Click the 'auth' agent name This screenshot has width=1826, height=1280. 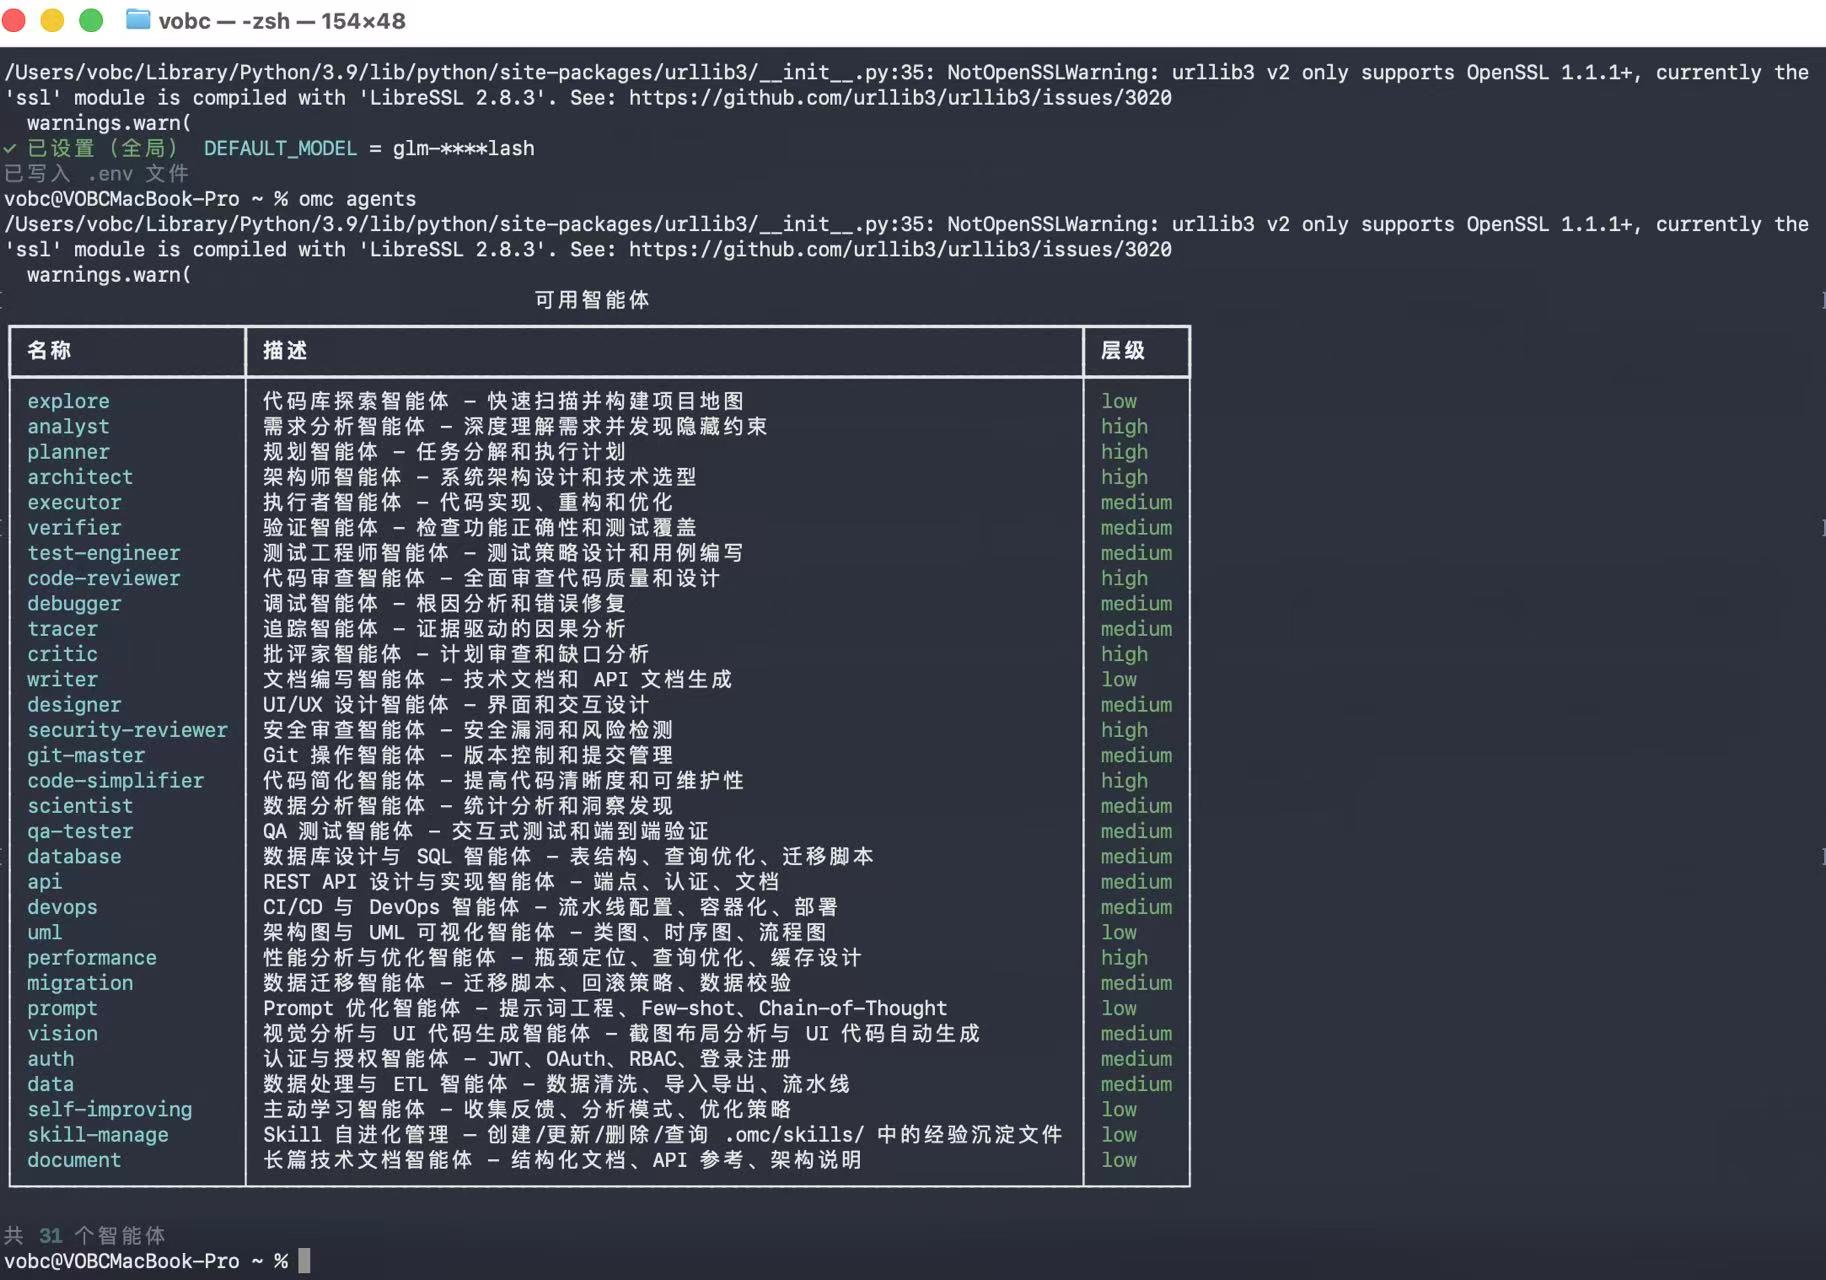(50, 1059)
